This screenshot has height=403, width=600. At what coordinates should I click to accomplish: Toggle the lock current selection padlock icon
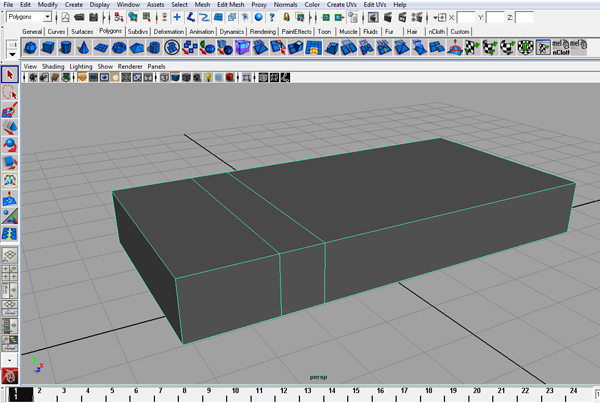[286, 17]
